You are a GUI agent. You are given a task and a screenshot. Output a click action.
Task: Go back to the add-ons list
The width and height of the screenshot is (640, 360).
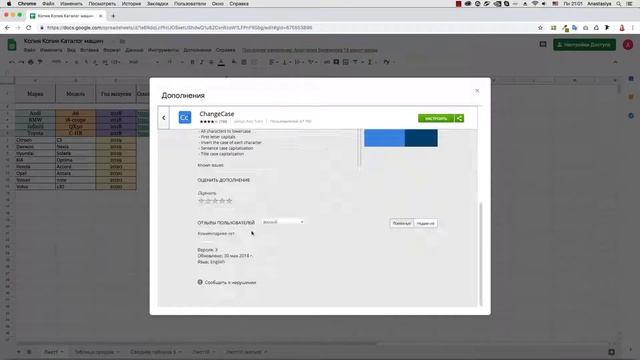(164, 118)
